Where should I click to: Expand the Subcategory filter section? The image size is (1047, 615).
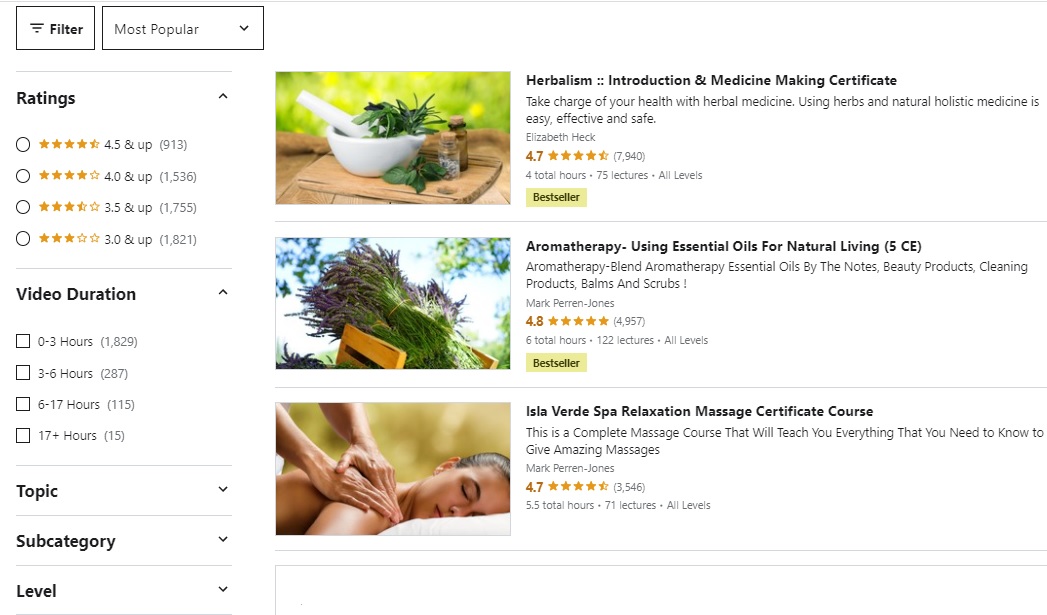(x=124, y=541)
